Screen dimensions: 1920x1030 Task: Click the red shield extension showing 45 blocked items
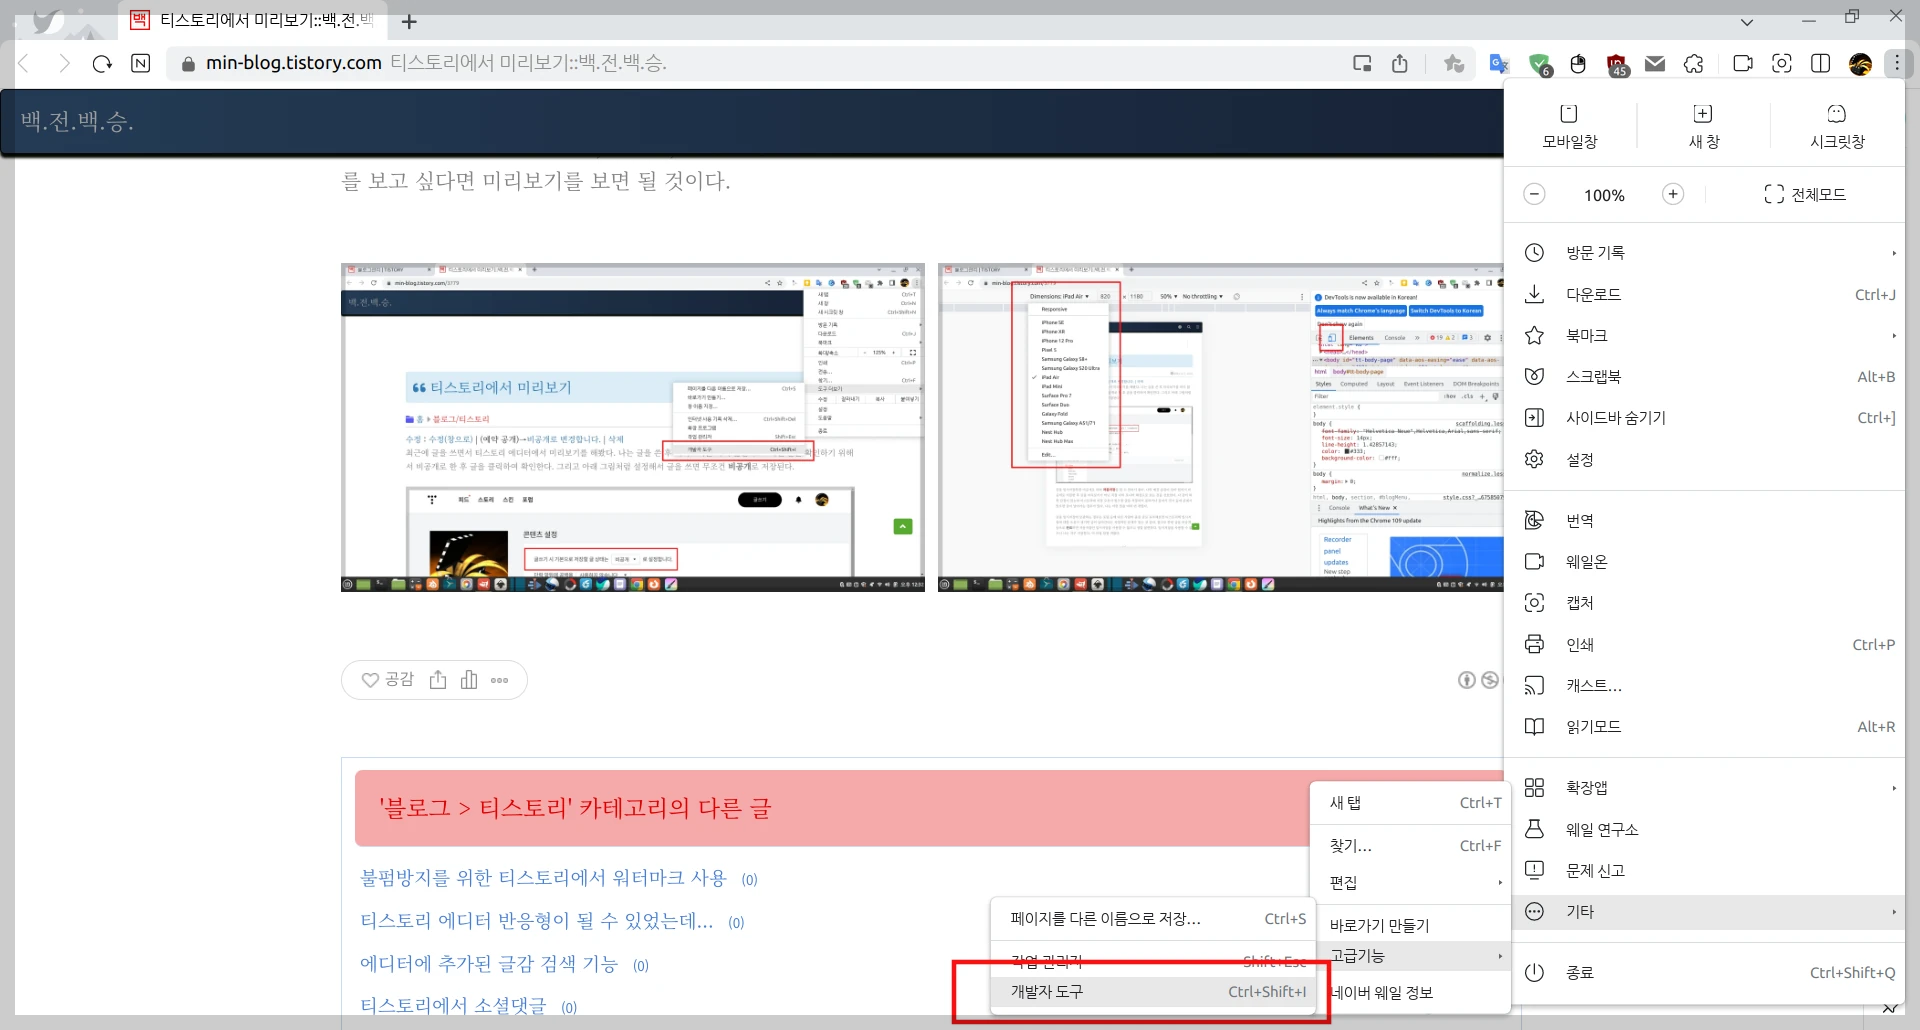pyautogui.click(x=1617, y=63)
